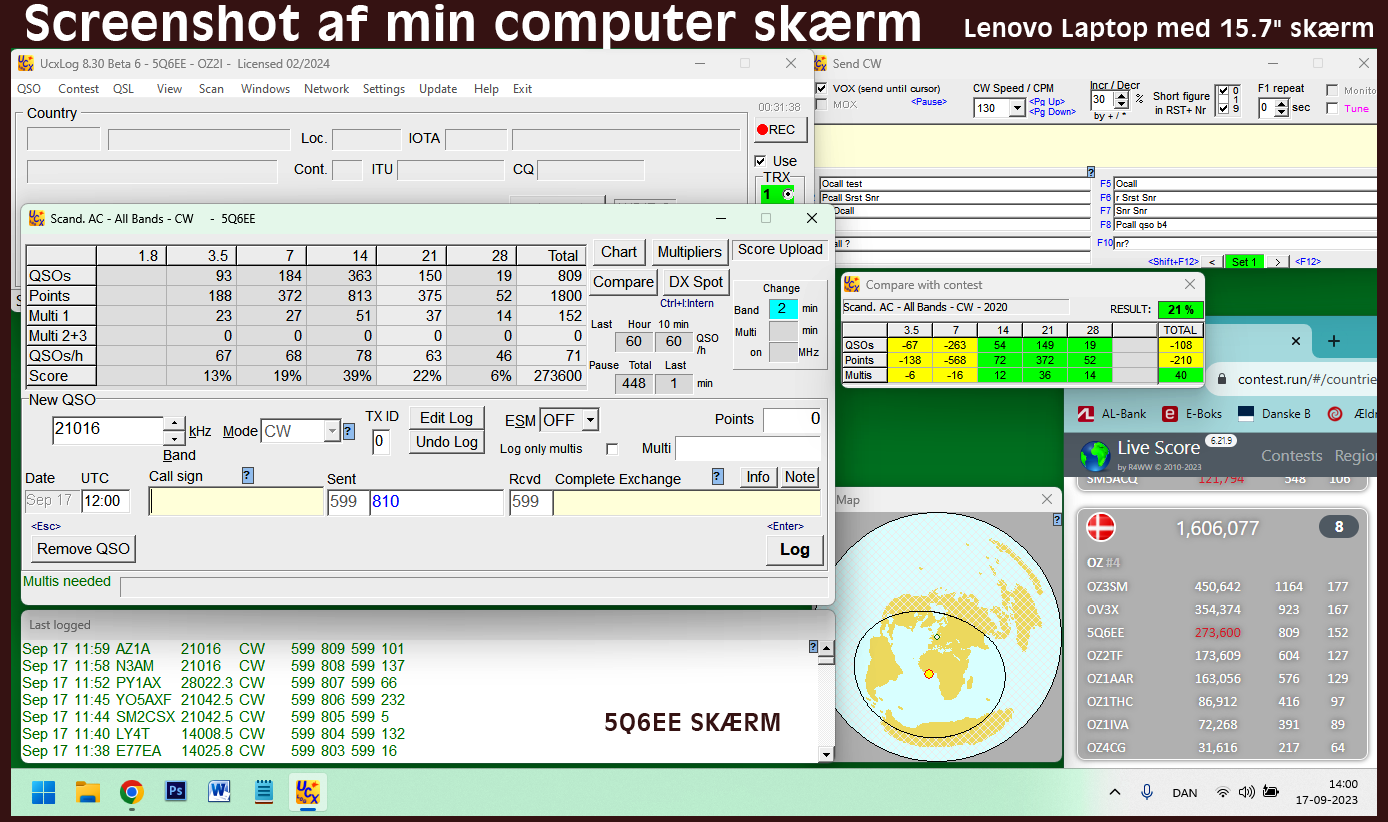The image size is (1388, 822).
Task: Enable the Tune checkbox
Action: 1332,108
